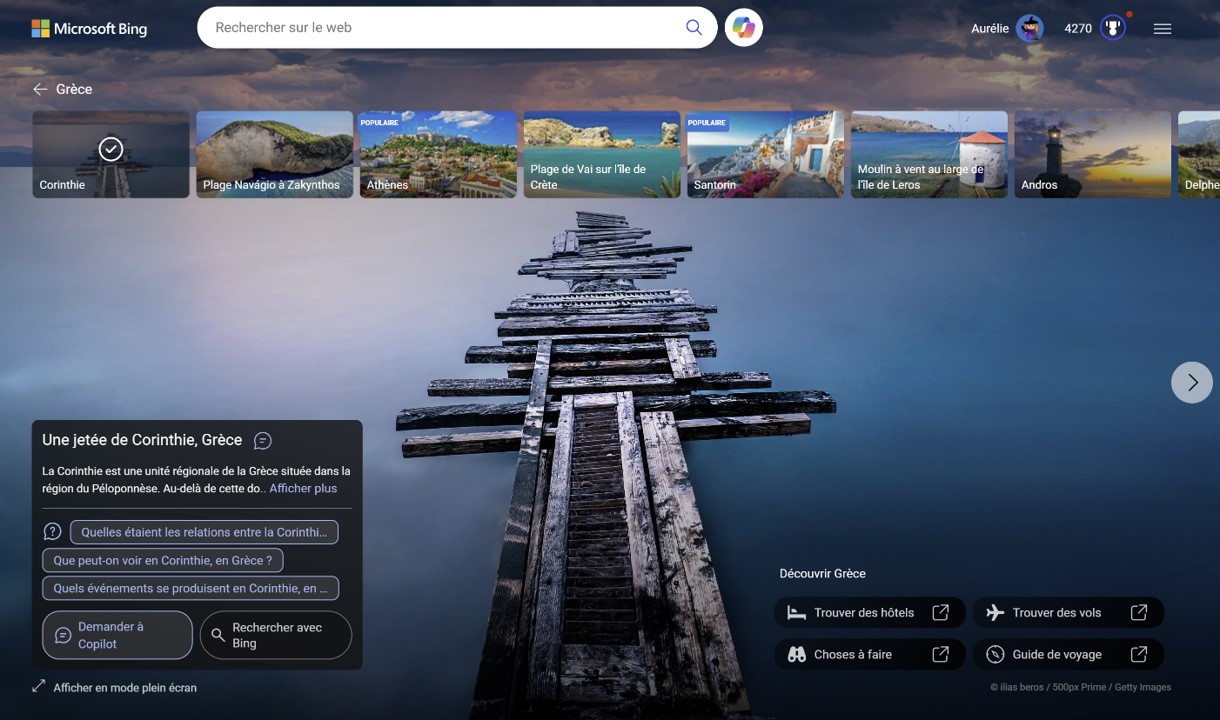Click the chat icon beside the title
1220x720 pixels.
[263, 440]
